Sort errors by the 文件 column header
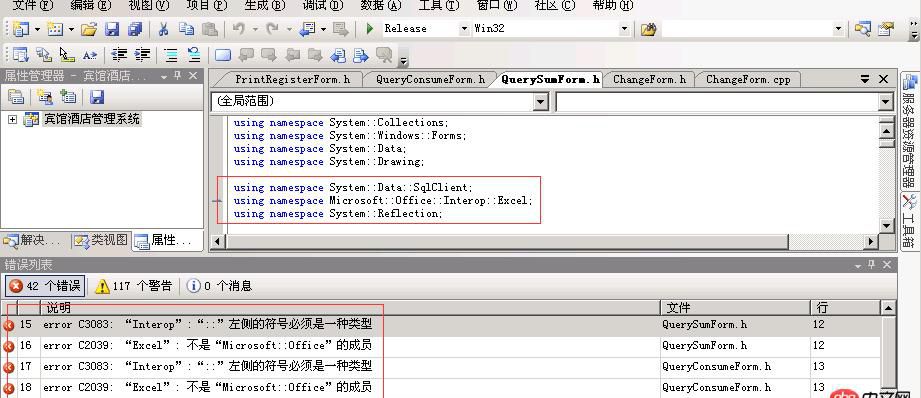The width and height of the screenshot is (921, 398). pyautogui.click(x=735, y=307)
